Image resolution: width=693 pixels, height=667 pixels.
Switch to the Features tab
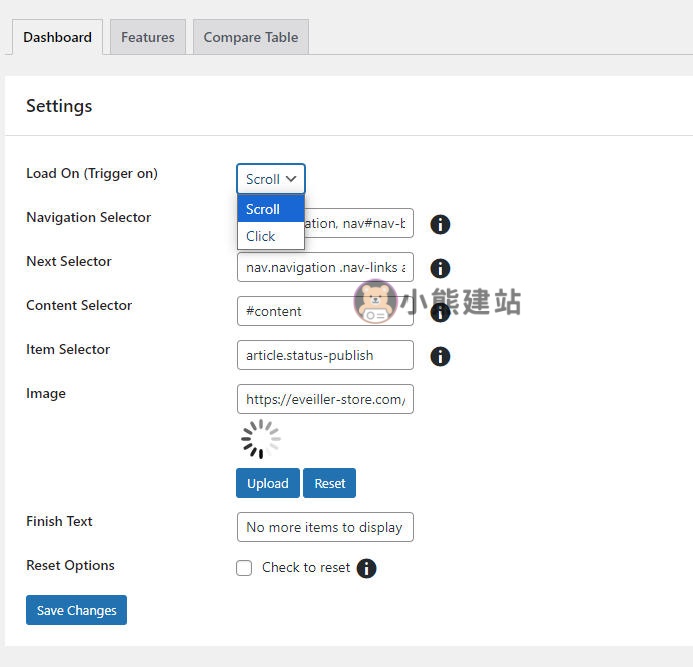click(x=148, y=37)
